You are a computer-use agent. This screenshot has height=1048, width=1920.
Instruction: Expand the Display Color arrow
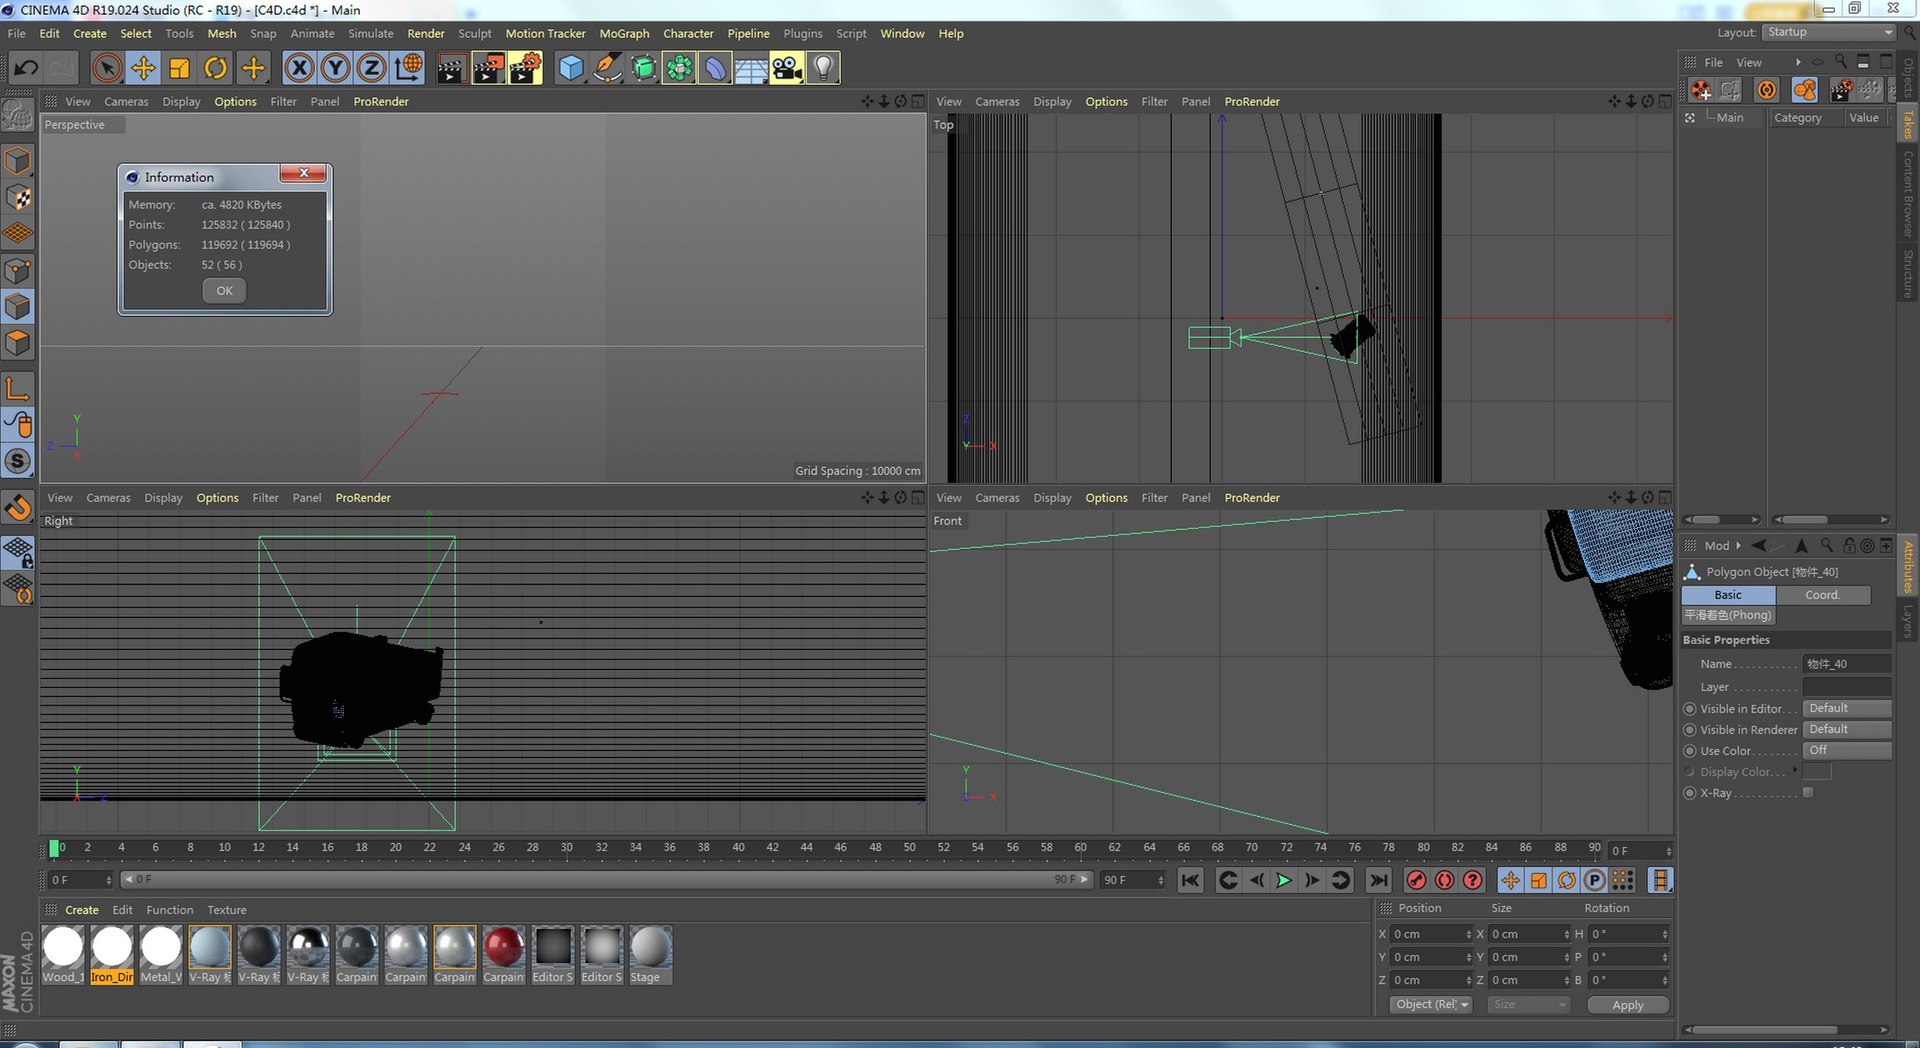(x=1795, y=770)
